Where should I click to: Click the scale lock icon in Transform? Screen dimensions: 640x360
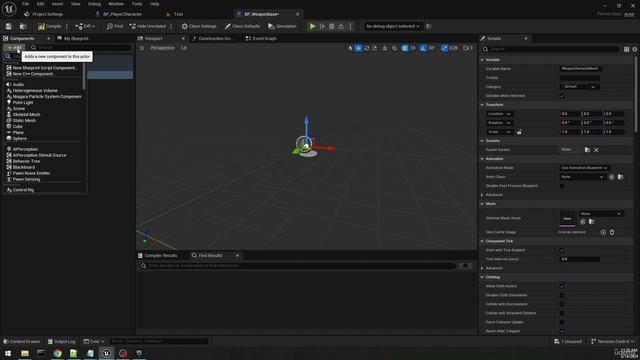coord(519,132)
